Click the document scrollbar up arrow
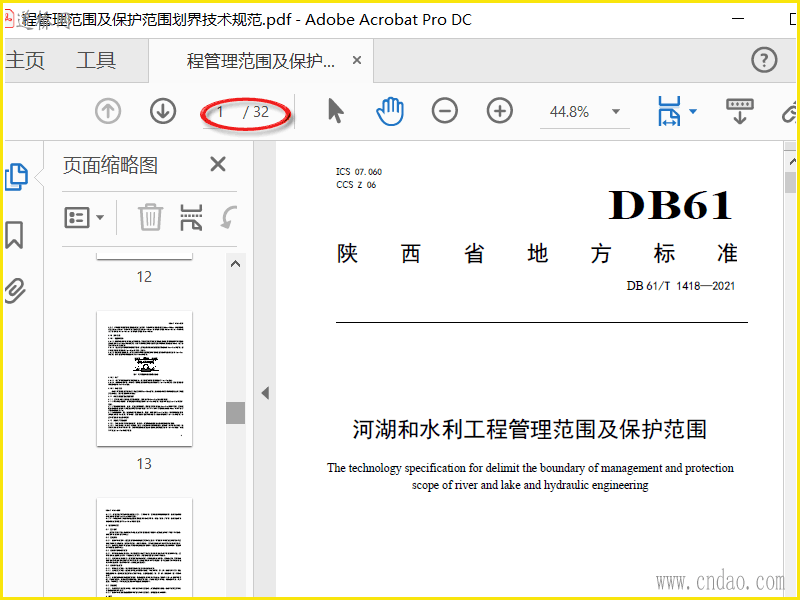 [x=792, y=161]
